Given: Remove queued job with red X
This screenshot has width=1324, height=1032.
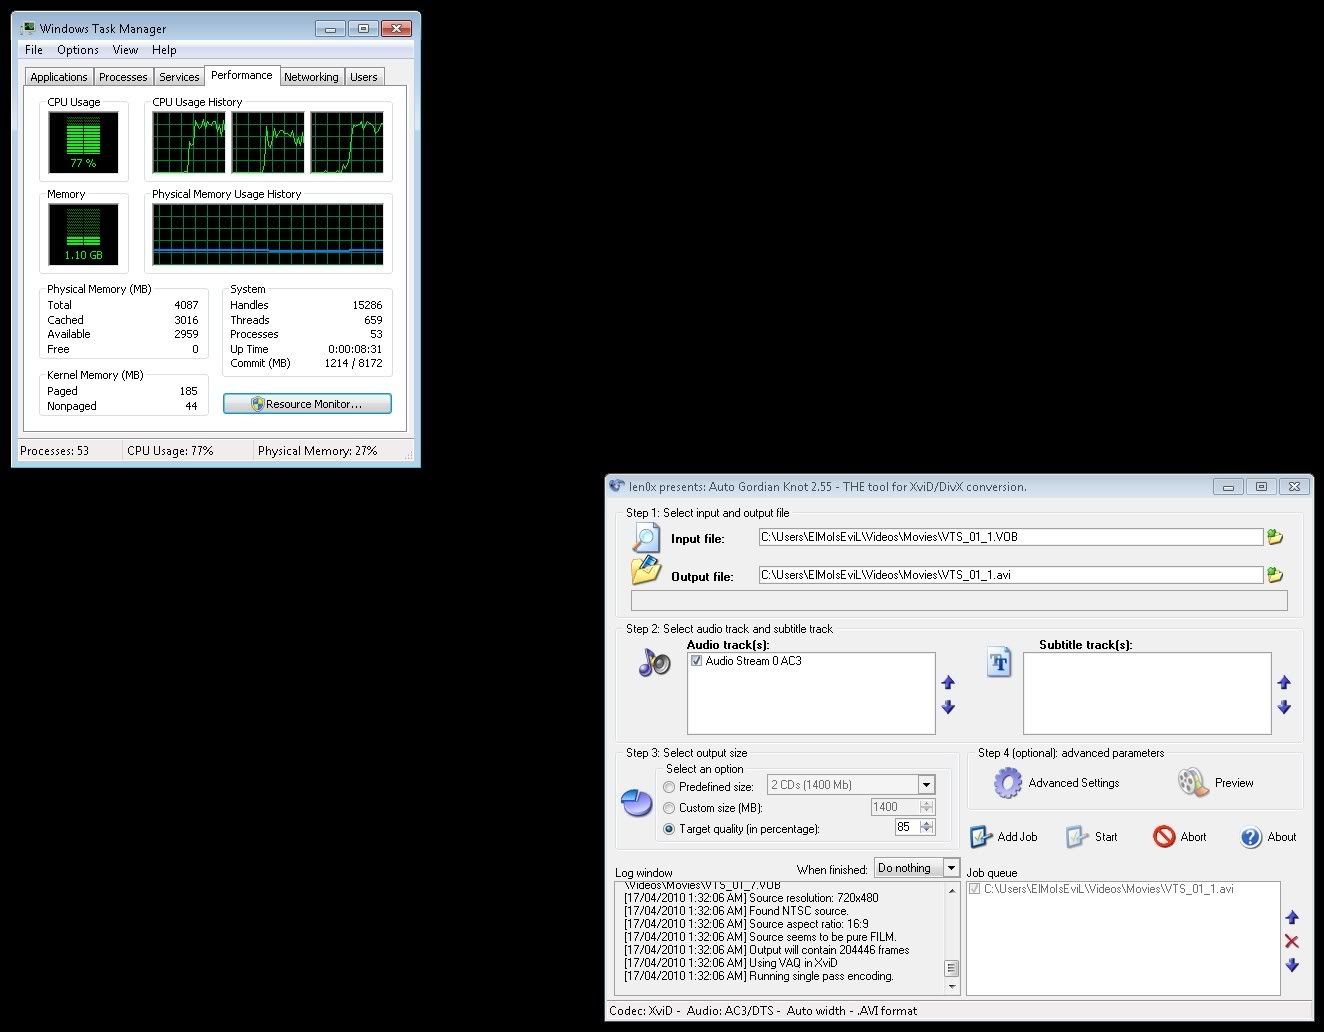Looking at the screenshot, I should (1292, 941).
